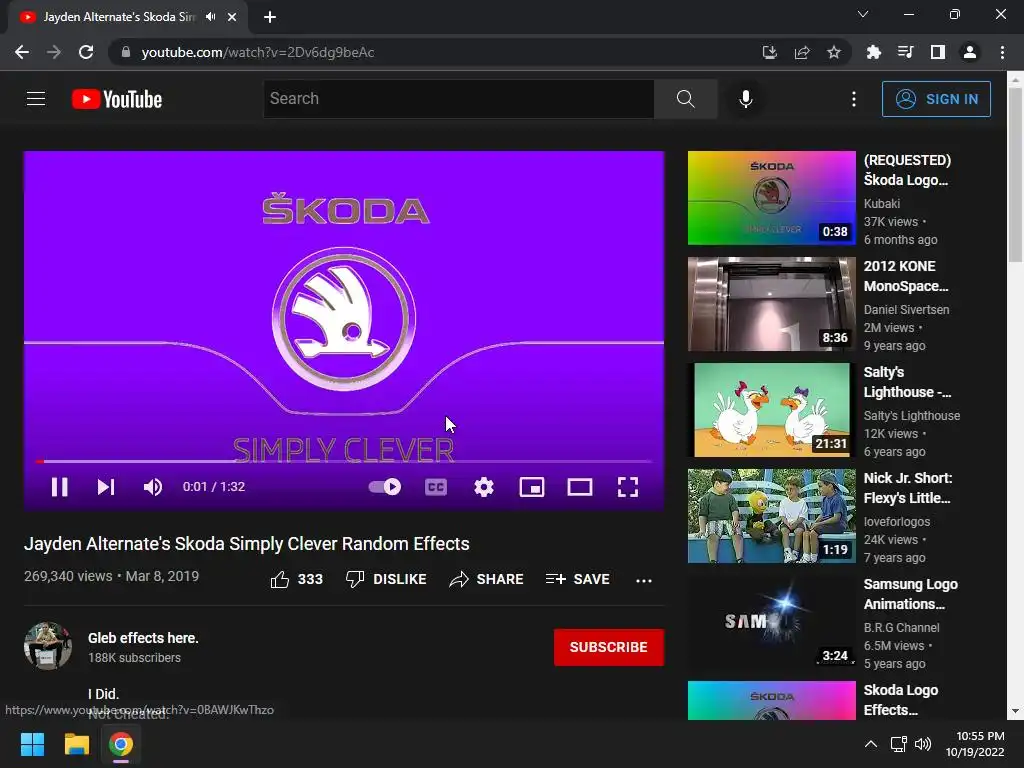Activate miniplayer mode
This screenshot has height=768, width=1024.
(x=532, y=487)
